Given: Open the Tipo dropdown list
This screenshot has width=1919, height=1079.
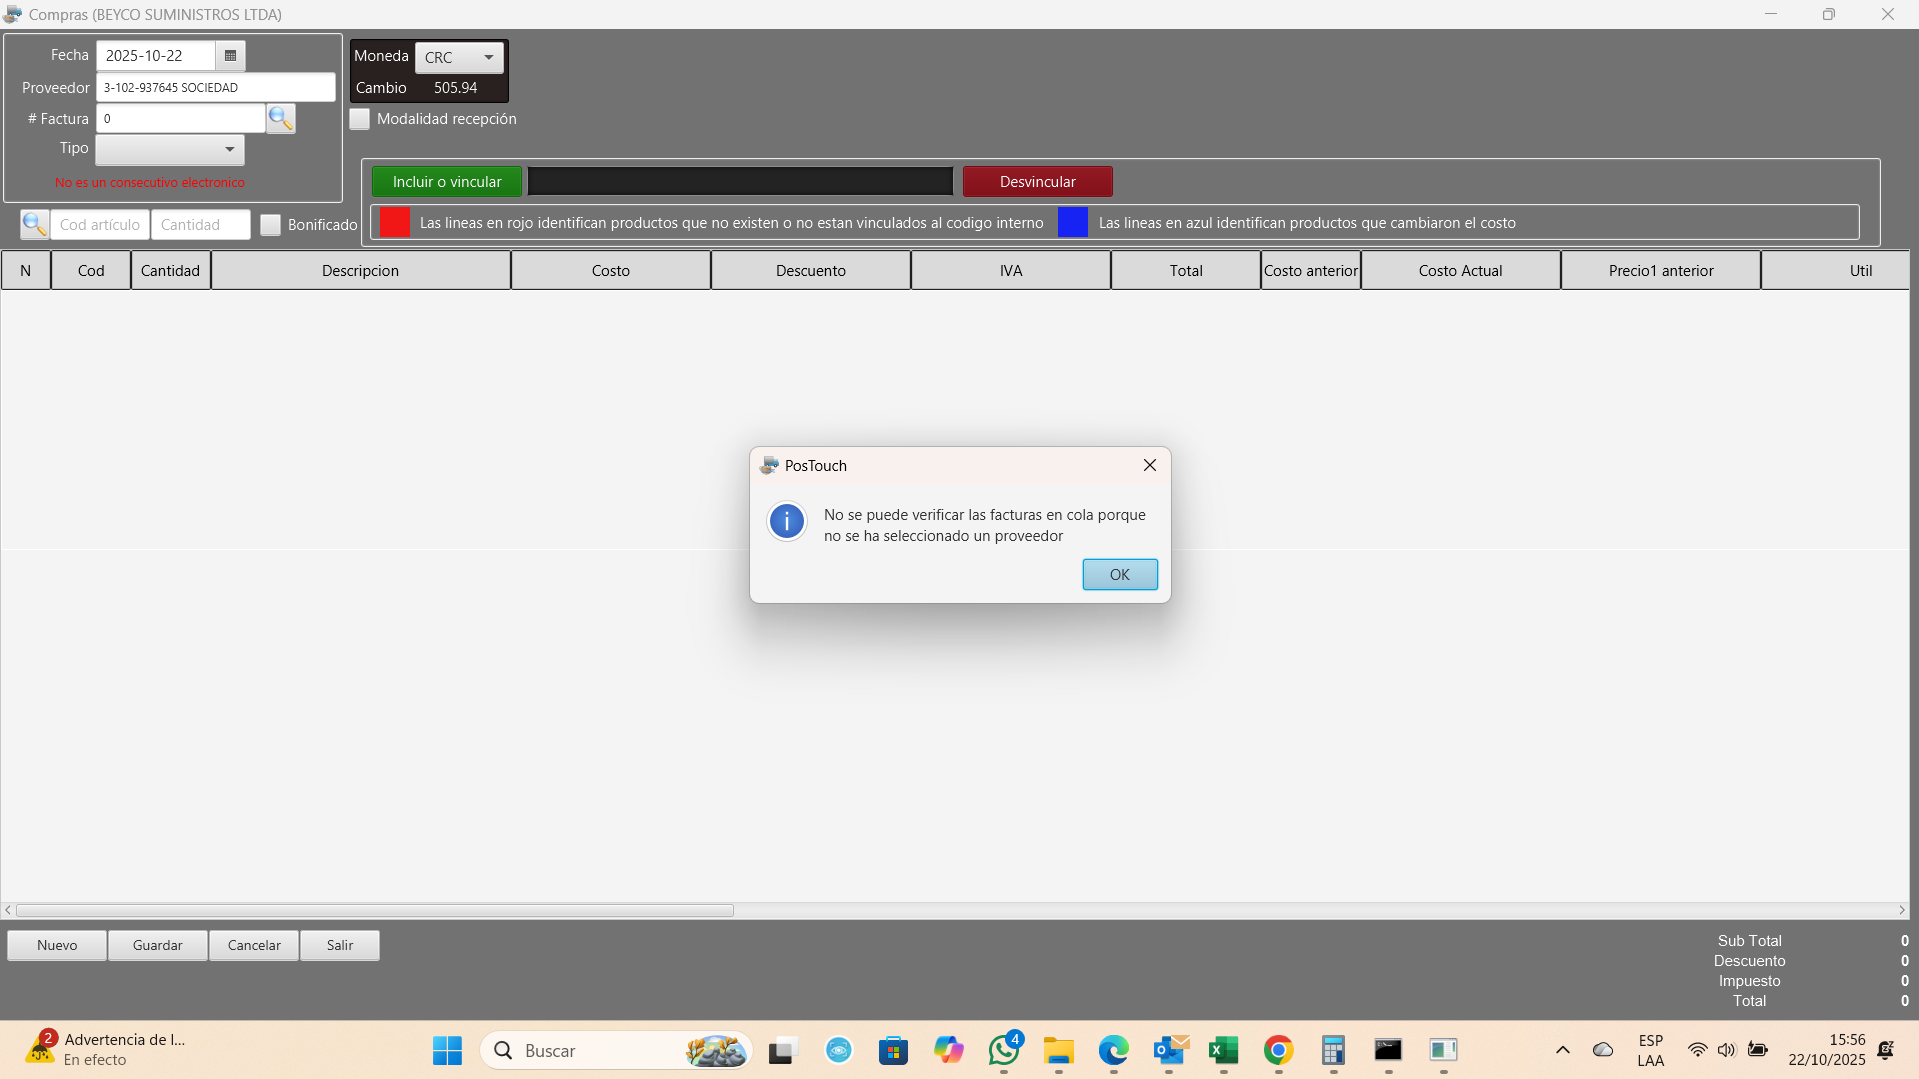Looking at the screenshot, I should [170, 150].
